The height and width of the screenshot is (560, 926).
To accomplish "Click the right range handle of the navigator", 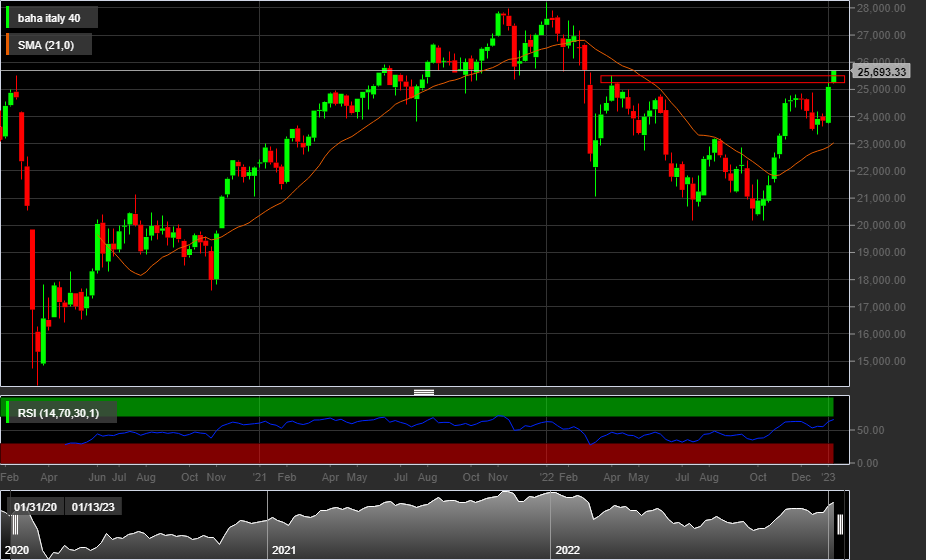I will coord(840,525).
